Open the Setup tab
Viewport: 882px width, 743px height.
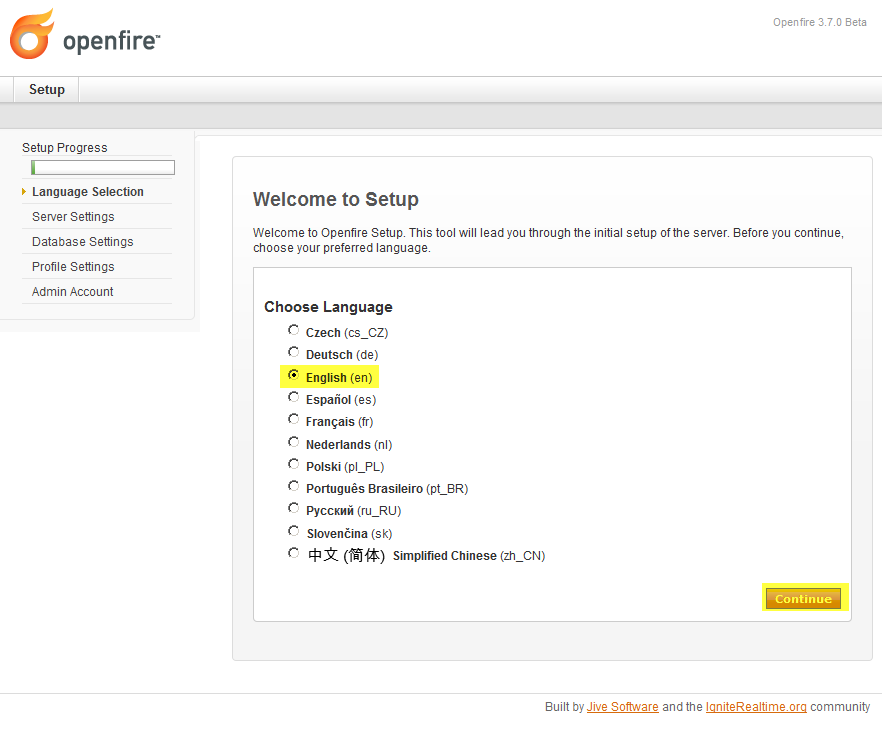[47, 89]
